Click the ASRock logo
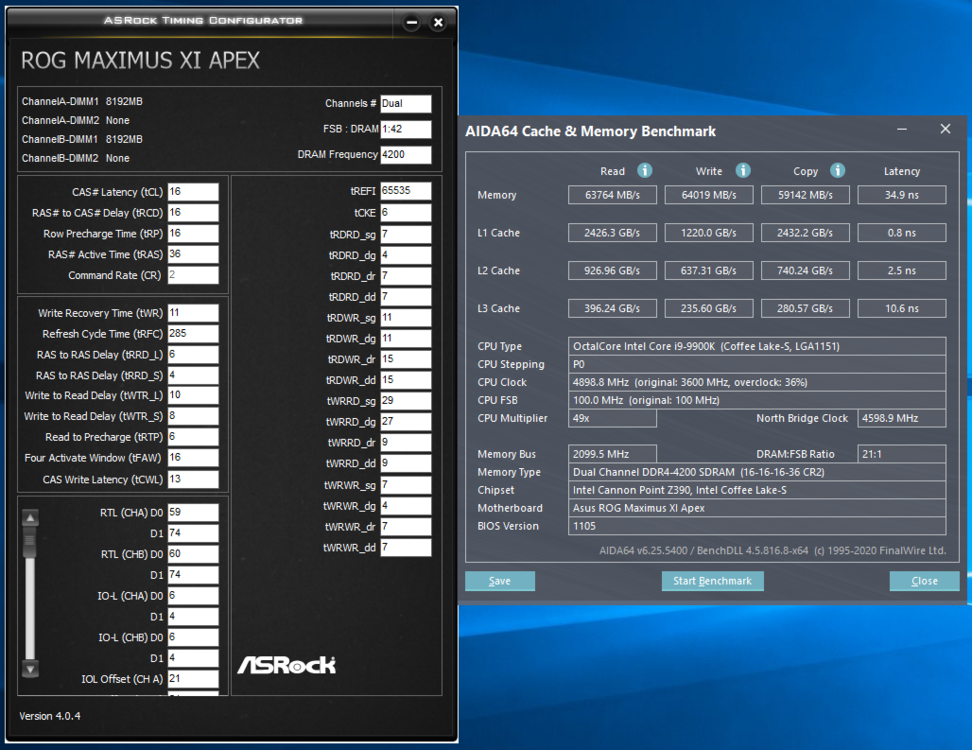This screenshot has height=750, width=972. coord(286,665)
